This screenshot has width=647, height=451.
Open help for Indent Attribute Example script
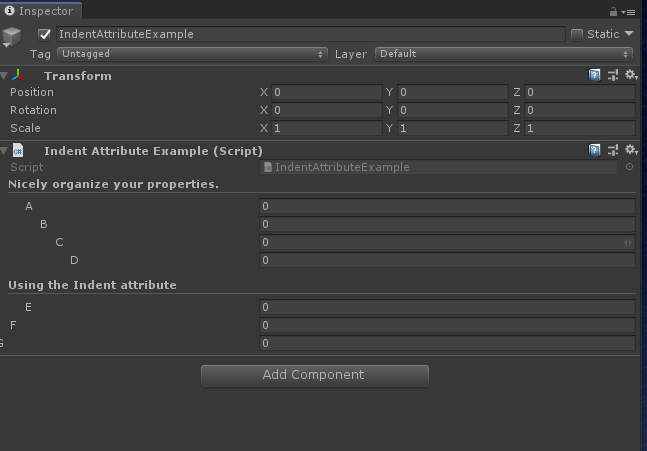595,150
